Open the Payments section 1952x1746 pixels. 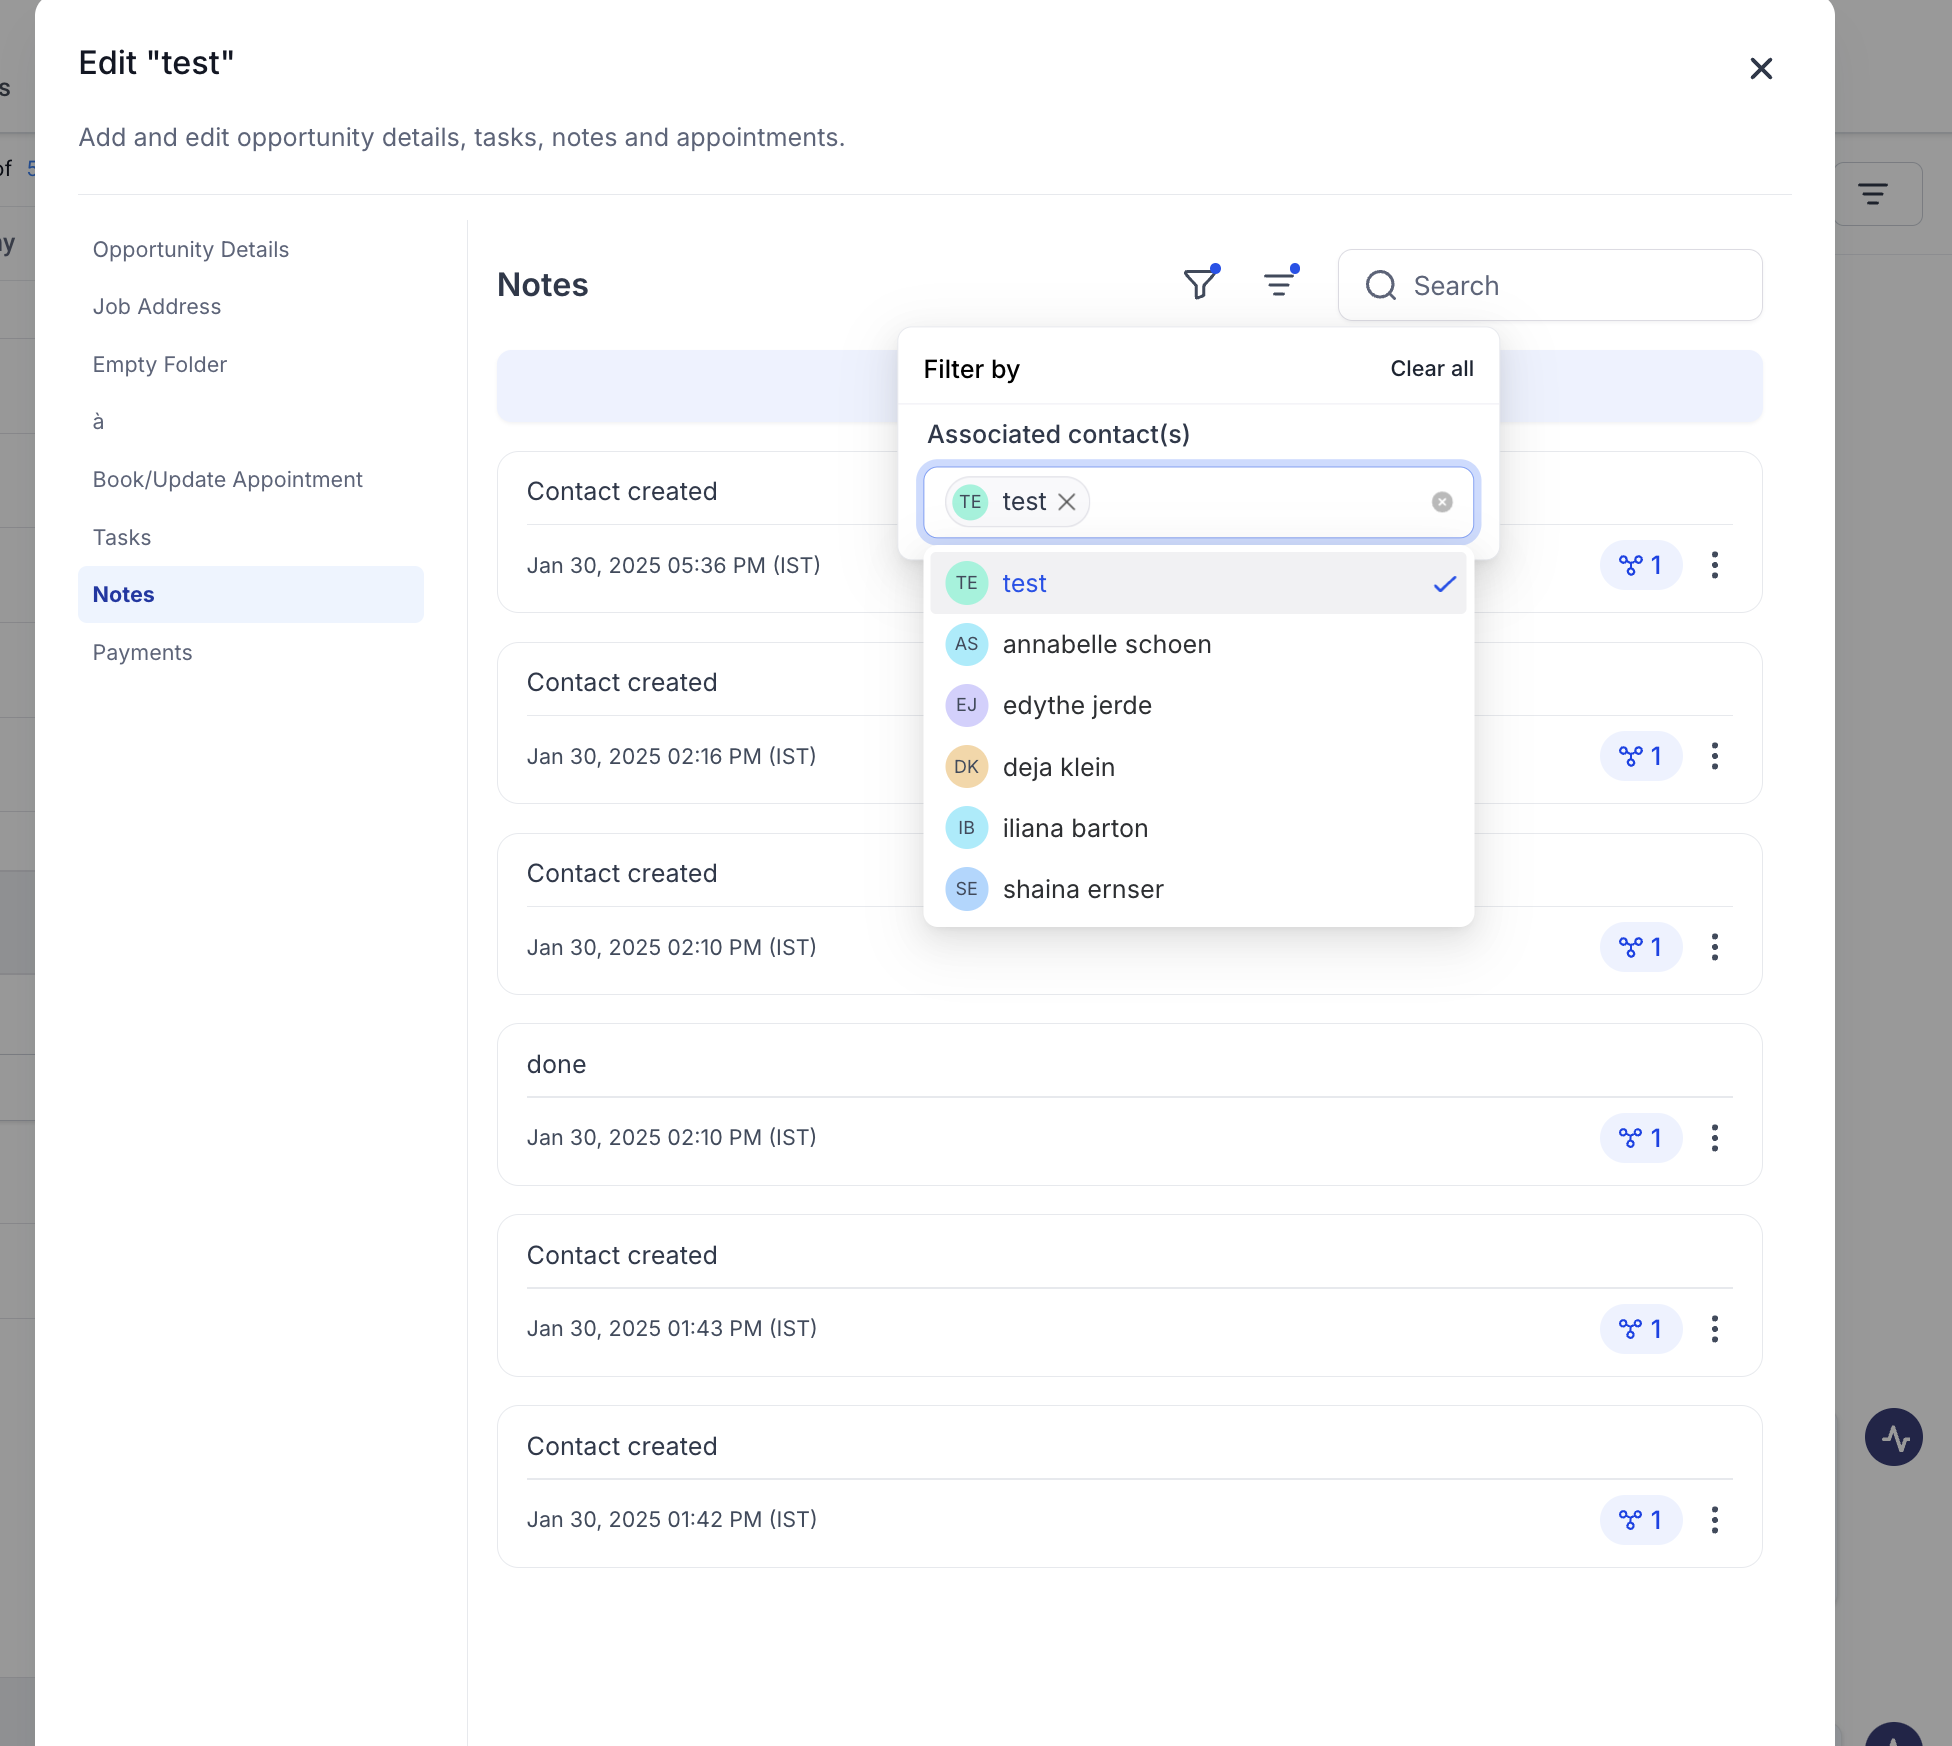click(x=142, y=653)
